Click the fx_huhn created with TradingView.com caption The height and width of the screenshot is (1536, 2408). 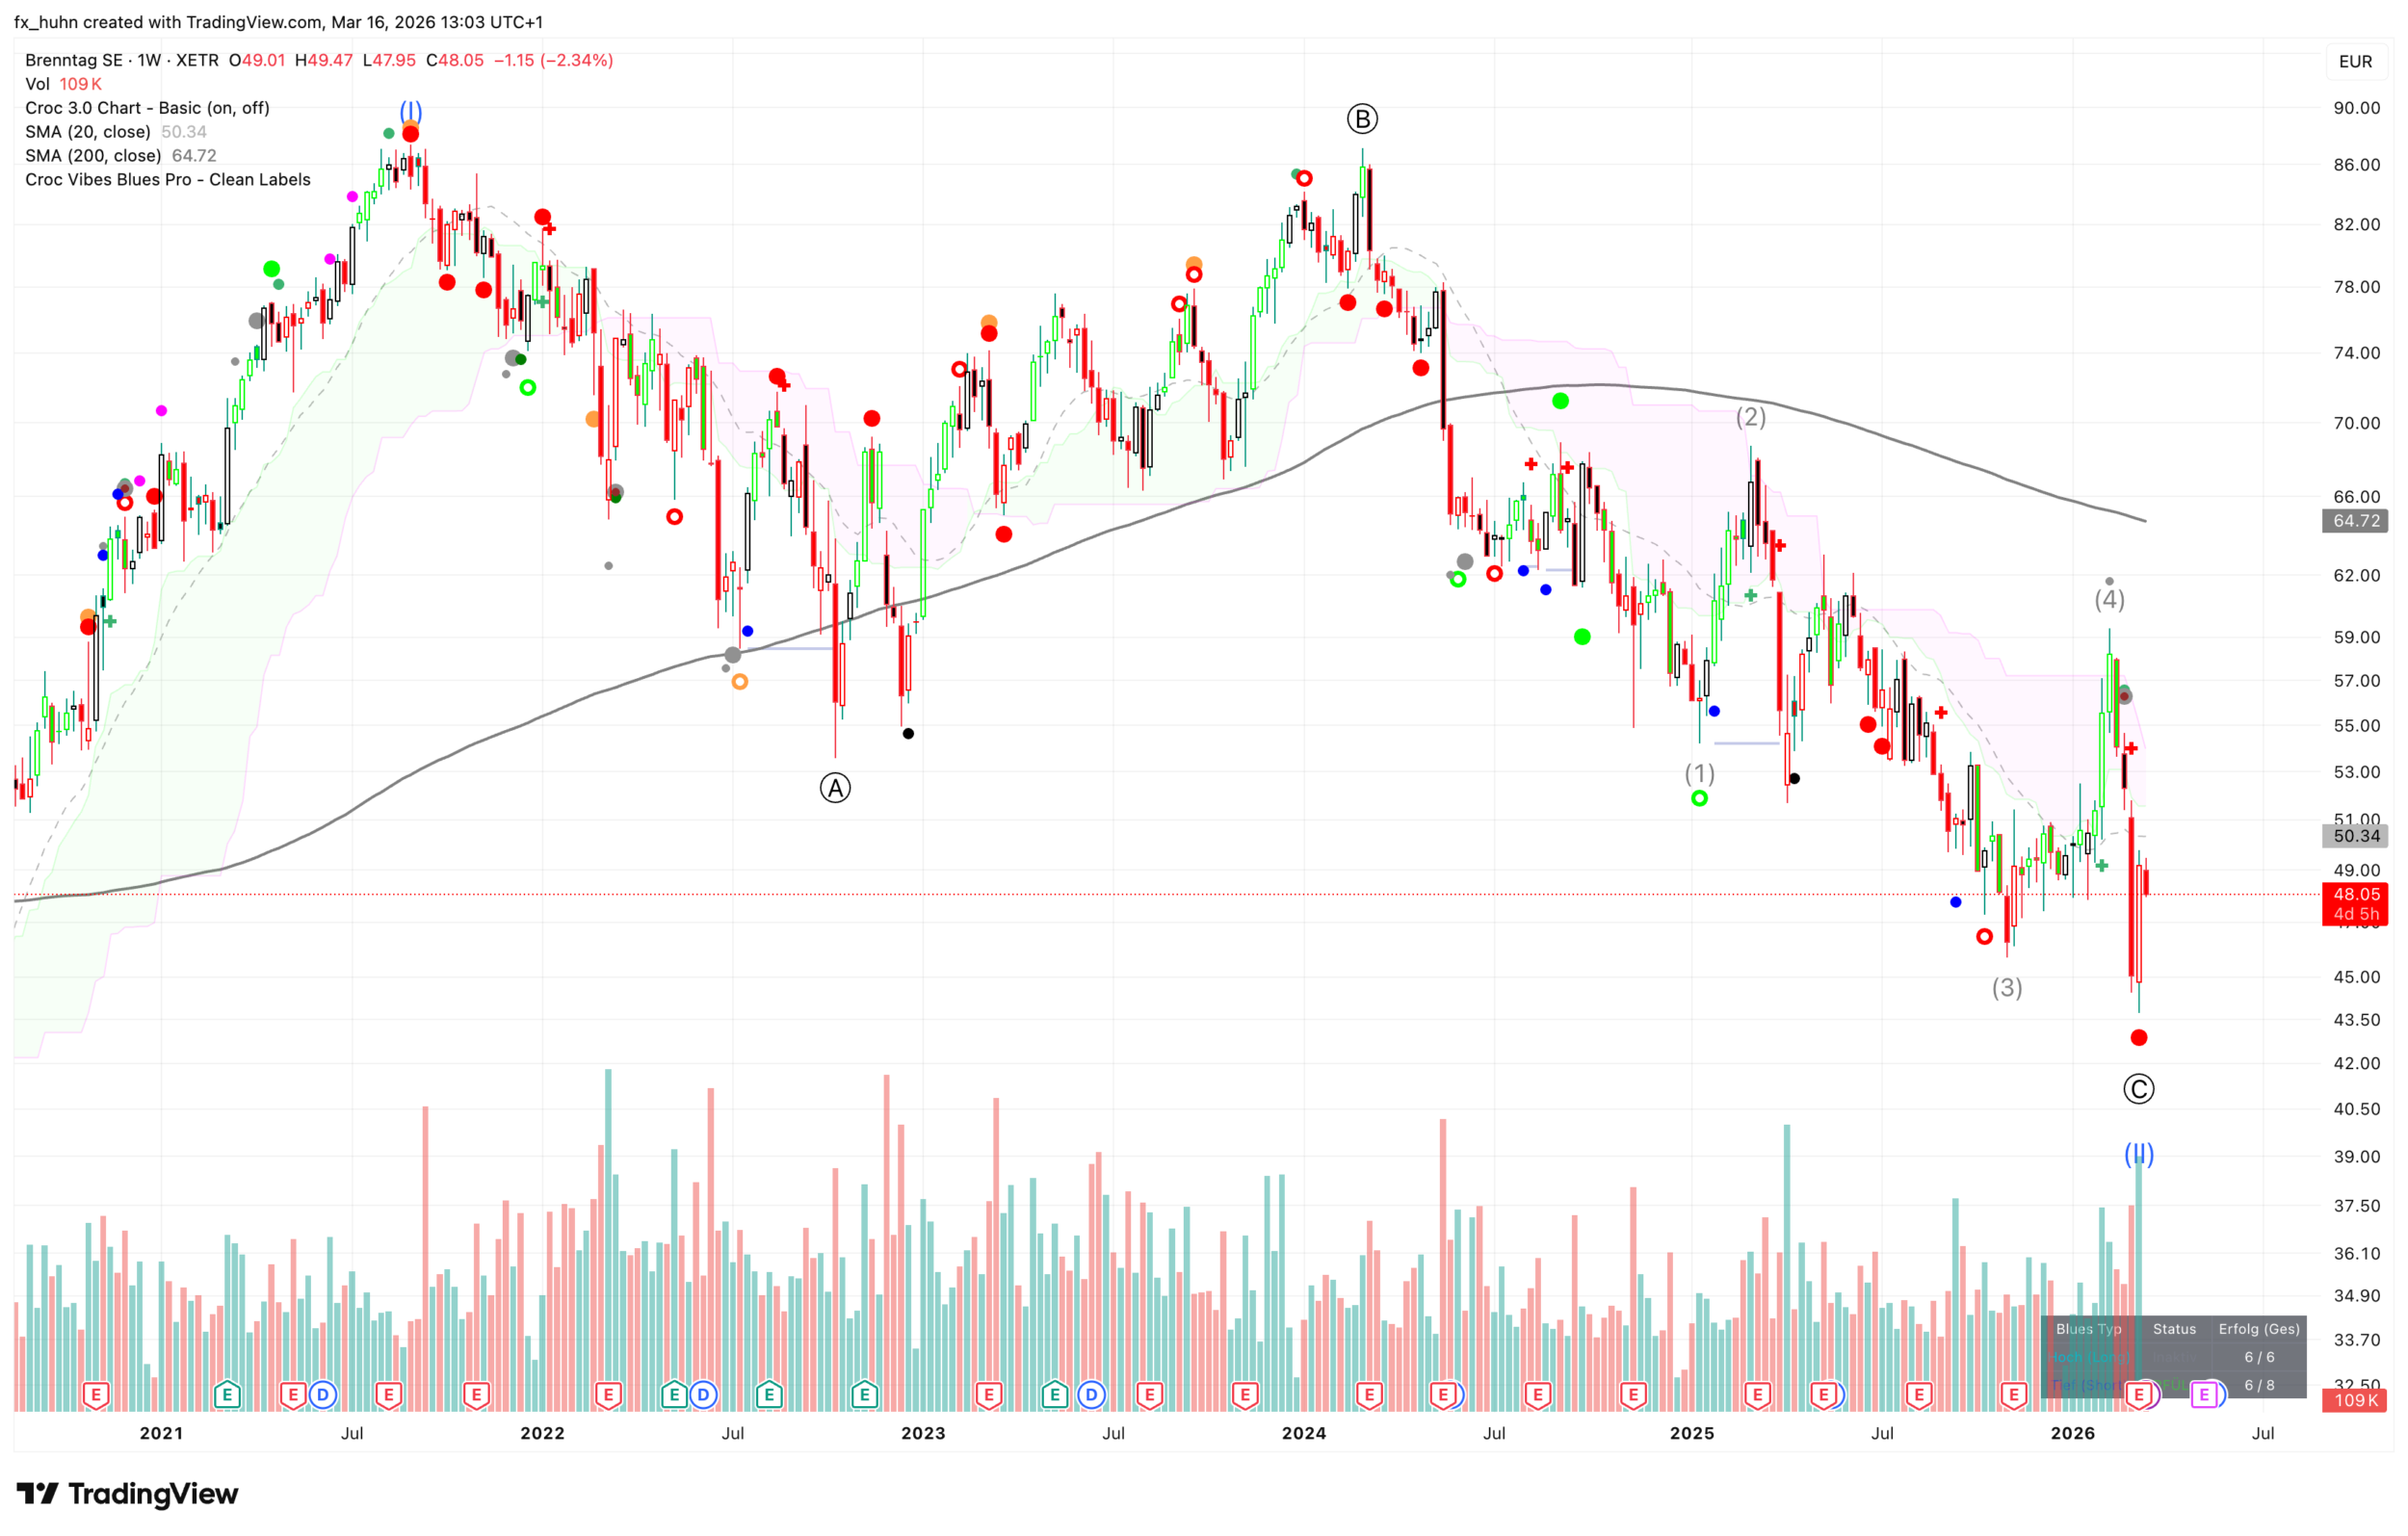click(278, 22)
